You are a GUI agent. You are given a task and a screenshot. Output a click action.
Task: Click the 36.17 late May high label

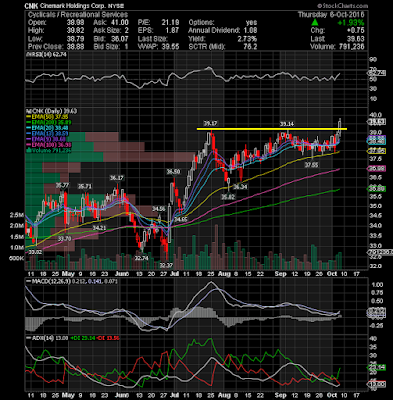117,178
